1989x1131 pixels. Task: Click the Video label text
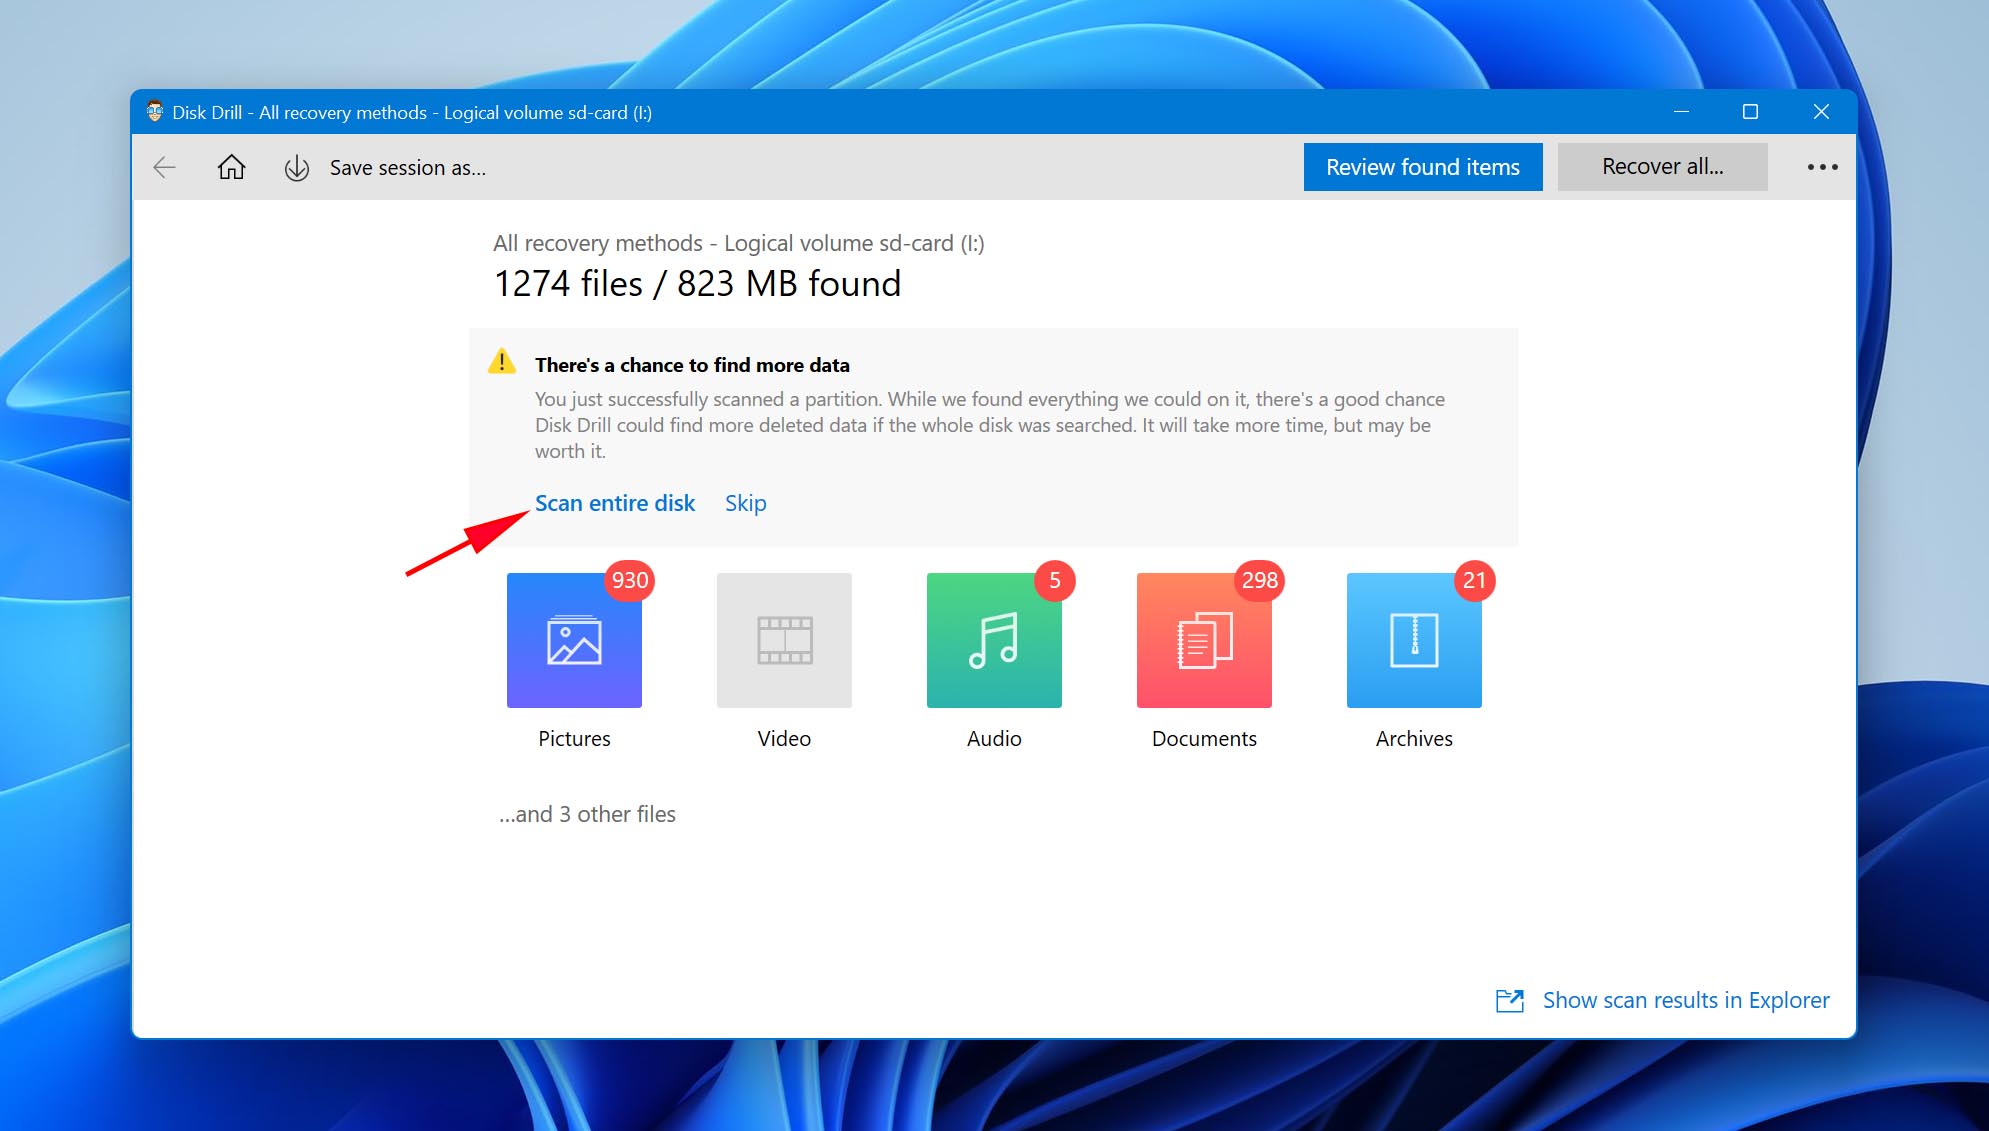(784, 738)
